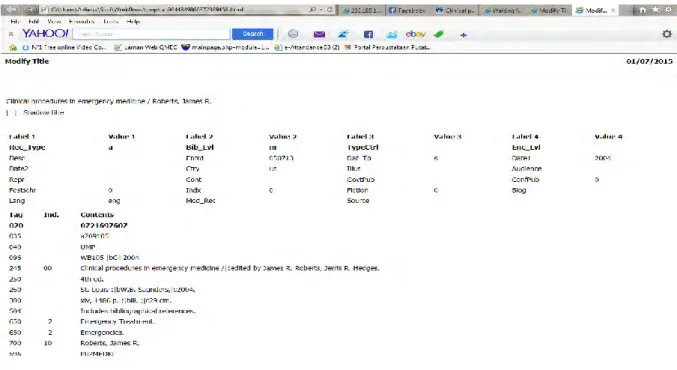The width and height of the screenshot is (677, 370).
Task: Refresh the page with the reload icon
Action: tap(329, 9)
